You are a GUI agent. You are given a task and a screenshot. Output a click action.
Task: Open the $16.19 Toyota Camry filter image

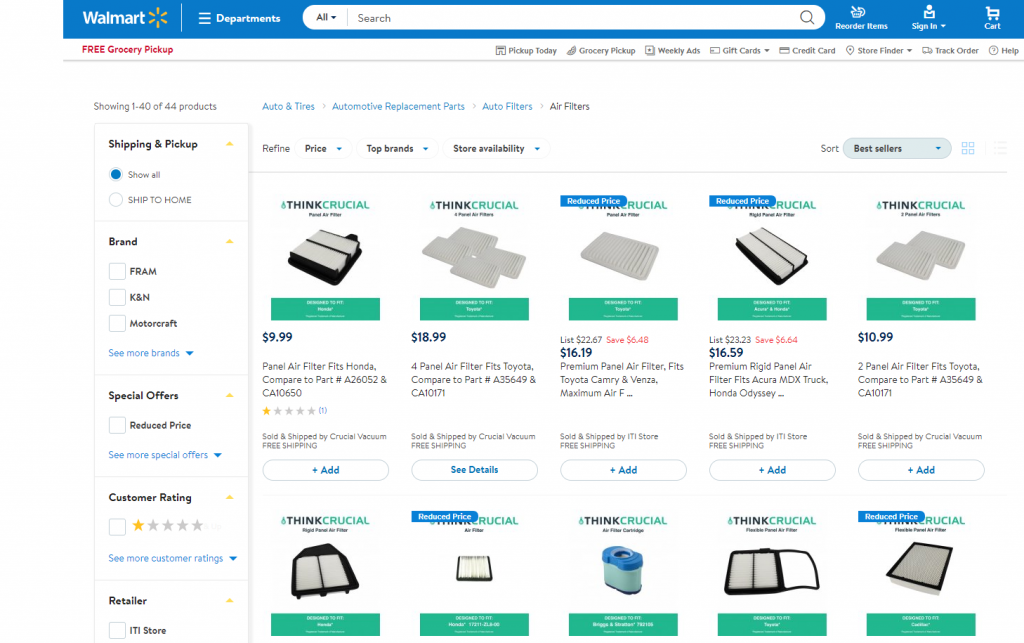[x=623, y=259]
